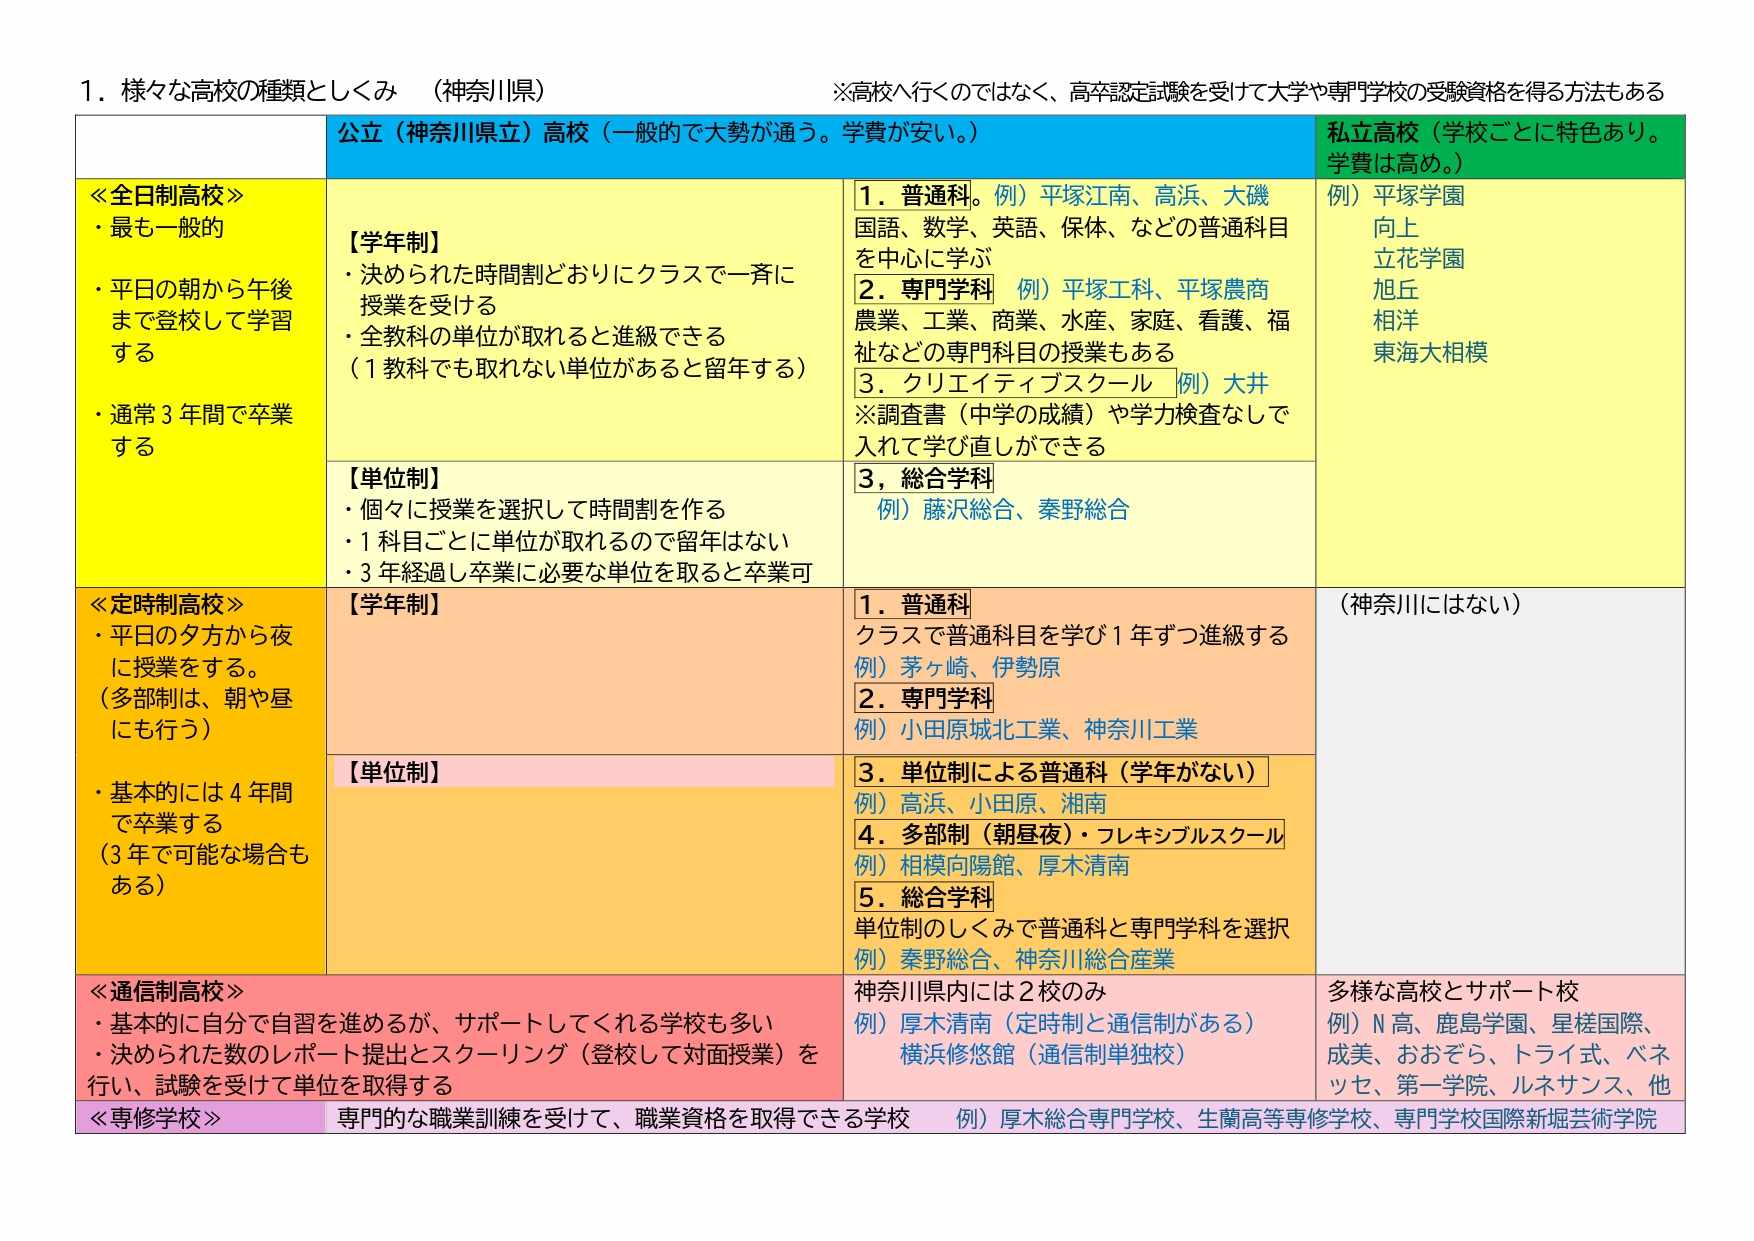Screen dimensions: 1754x1241
Task: Click '・個々に授業を選択して時間割を作る'
Action: [x=533, y=510]
